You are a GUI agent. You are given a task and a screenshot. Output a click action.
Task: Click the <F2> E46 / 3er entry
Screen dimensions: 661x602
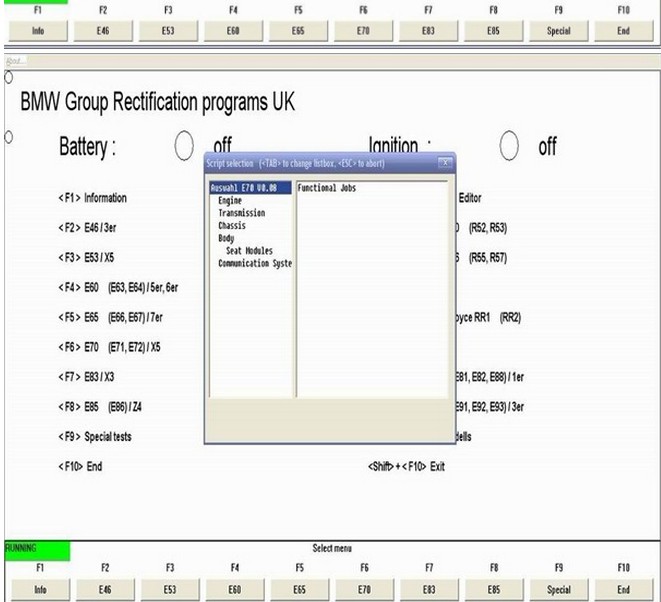[x=87, y=228]
